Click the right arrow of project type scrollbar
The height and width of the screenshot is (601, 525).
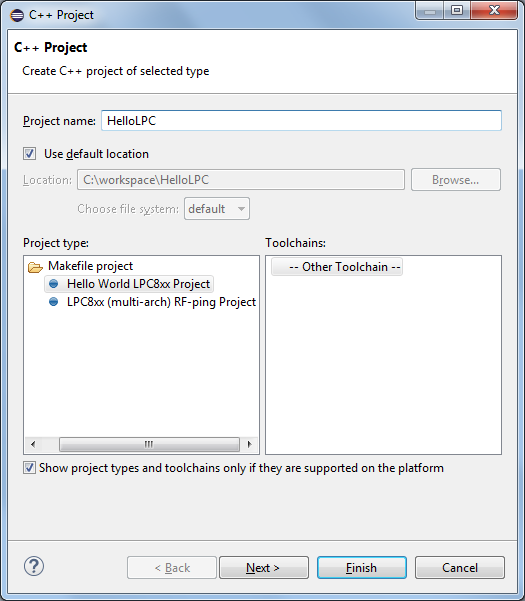(x=249, y=444)
